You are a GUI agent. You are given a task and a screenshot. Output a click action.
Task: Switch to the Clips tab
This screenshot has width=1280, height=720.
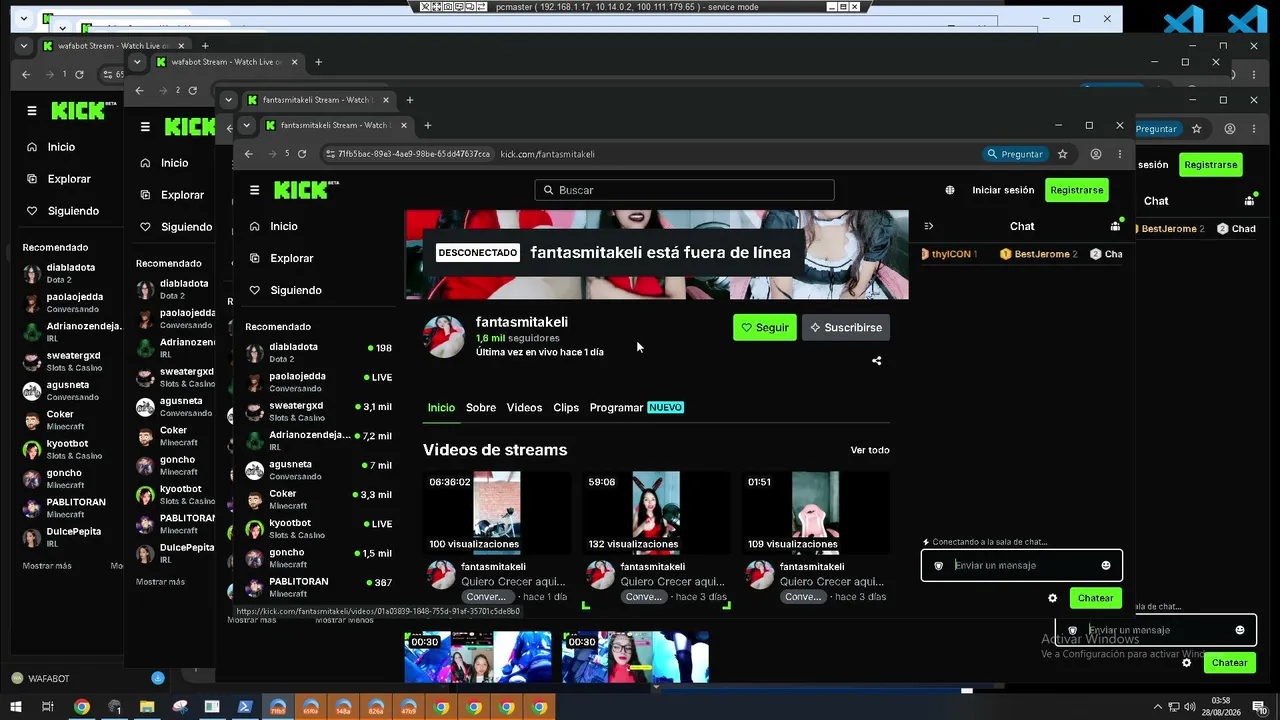pos(566,408)
